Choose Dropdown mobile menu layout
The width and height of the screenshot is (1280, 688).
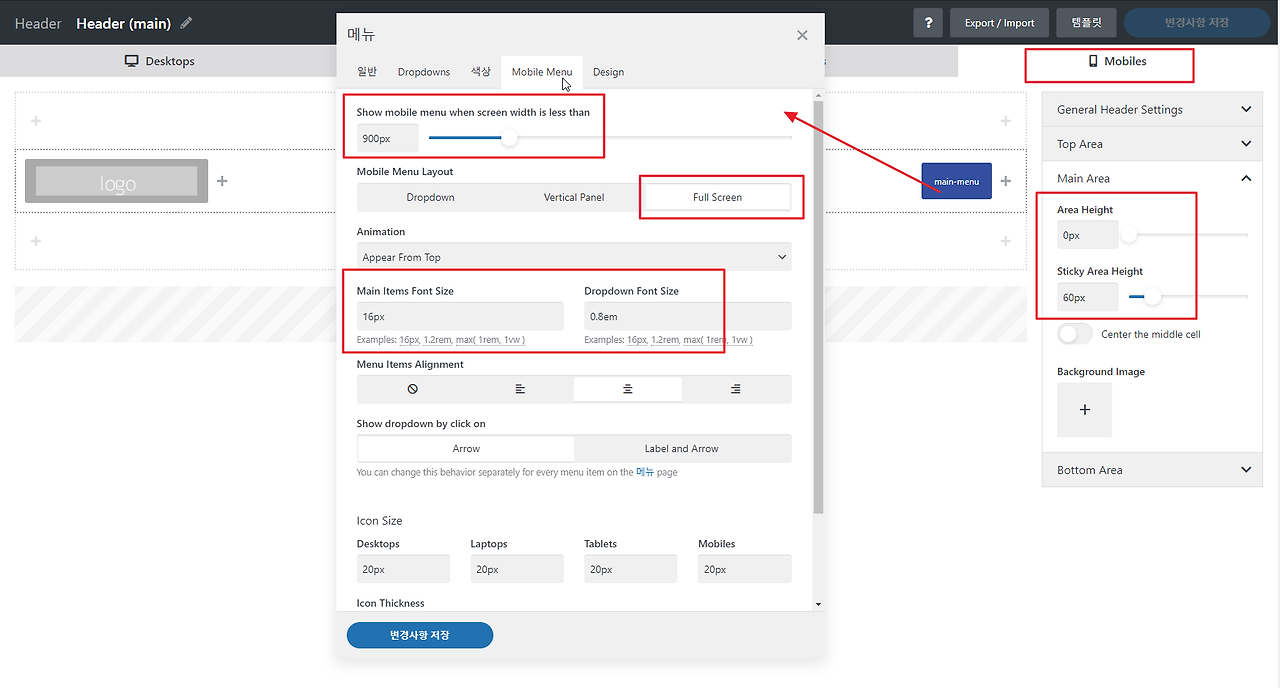[x=430, y=197]
